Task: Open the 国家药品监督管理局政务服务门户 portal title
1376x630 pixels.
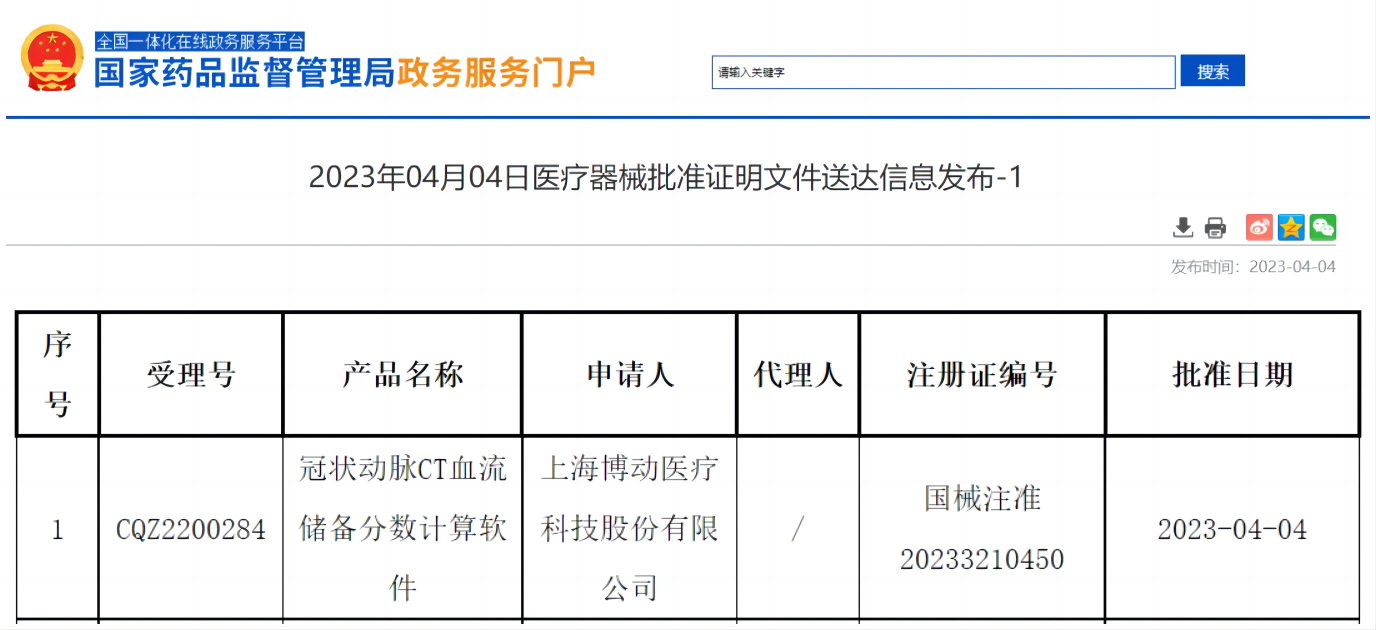Action: [x=345, y=73]
